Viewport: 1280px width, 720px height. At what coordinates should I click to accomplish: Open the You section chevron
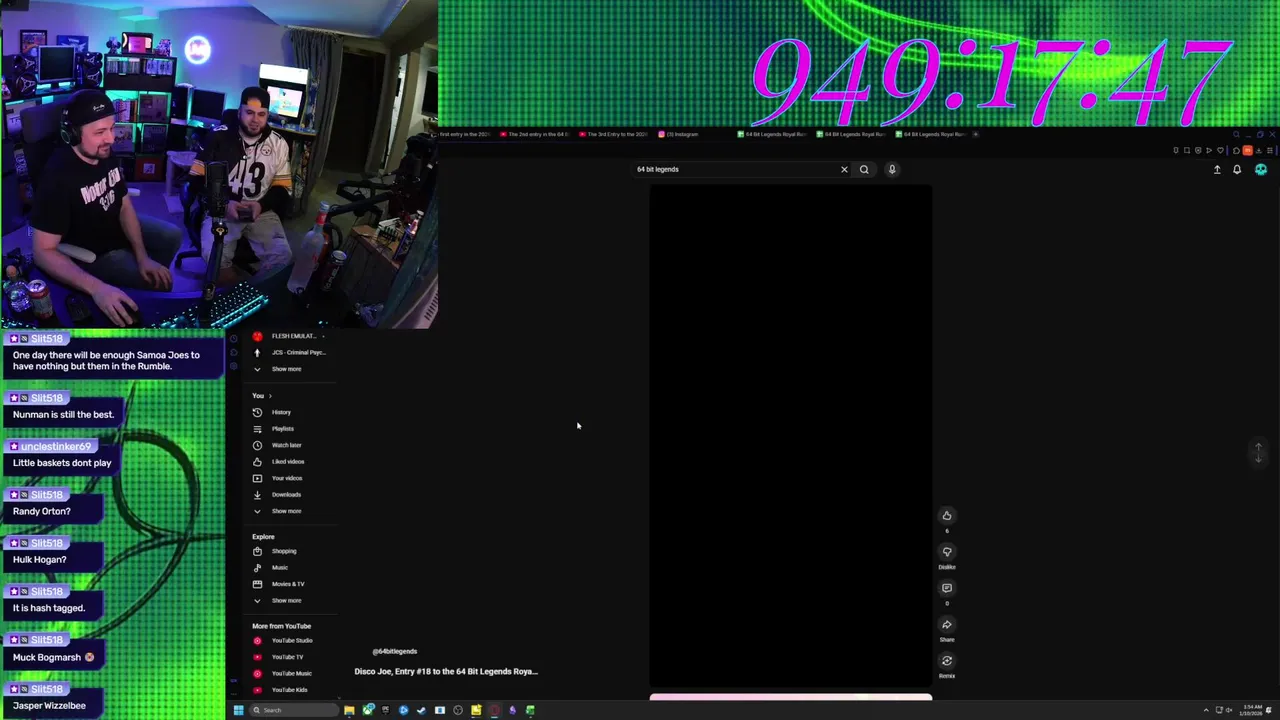269,396
